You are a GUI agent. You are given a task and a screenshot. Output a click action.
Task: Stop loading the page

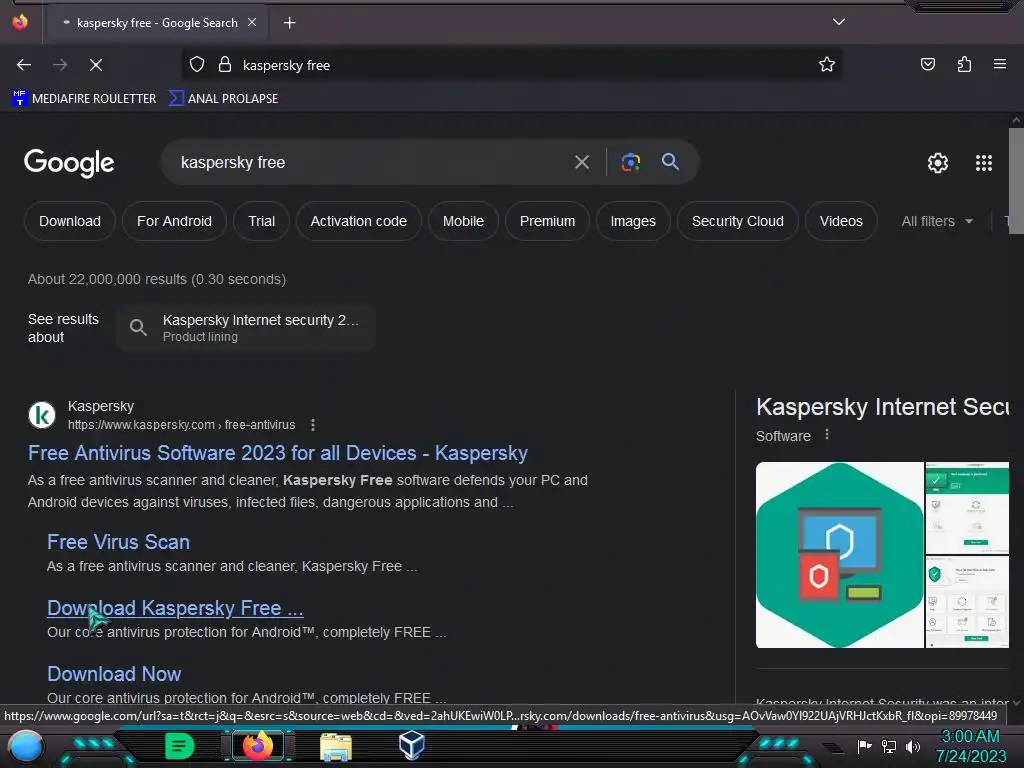pos(96,65)
